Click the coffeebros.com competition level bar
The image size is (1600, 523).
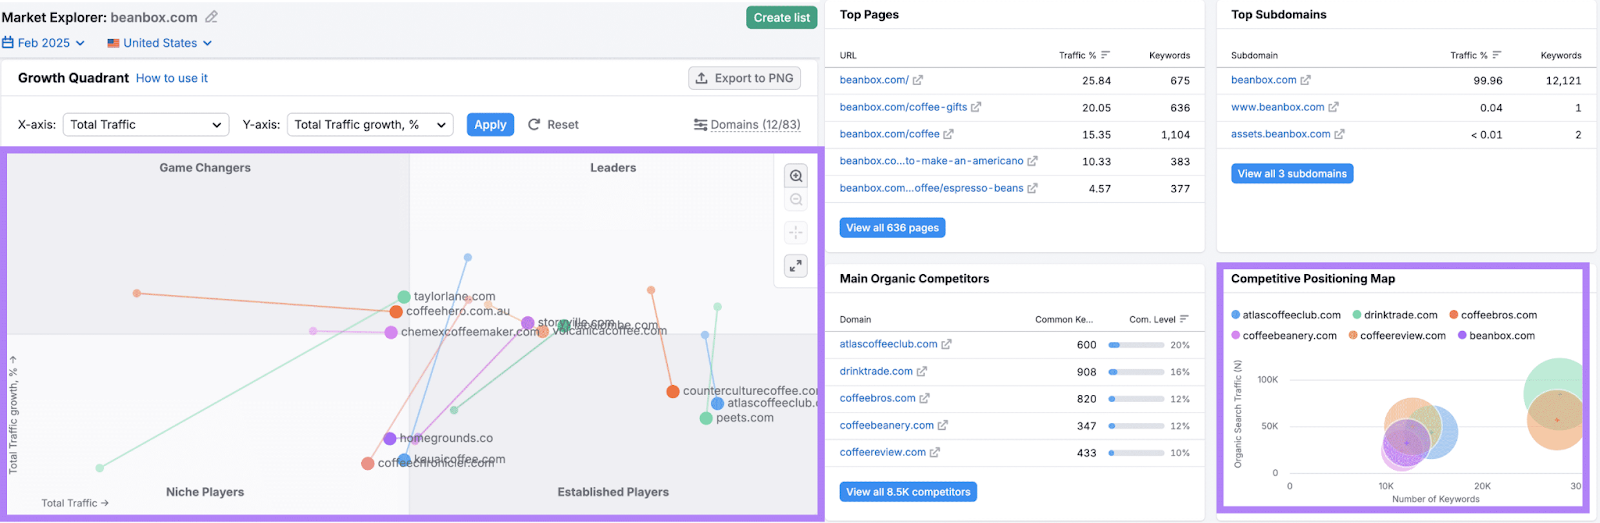(1135, 399)
